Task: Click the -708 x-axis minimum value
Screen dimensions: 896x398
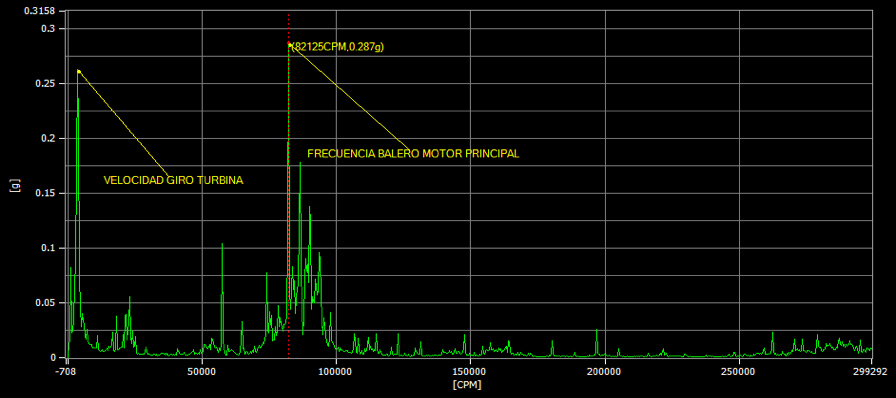Action: point(66,371)
